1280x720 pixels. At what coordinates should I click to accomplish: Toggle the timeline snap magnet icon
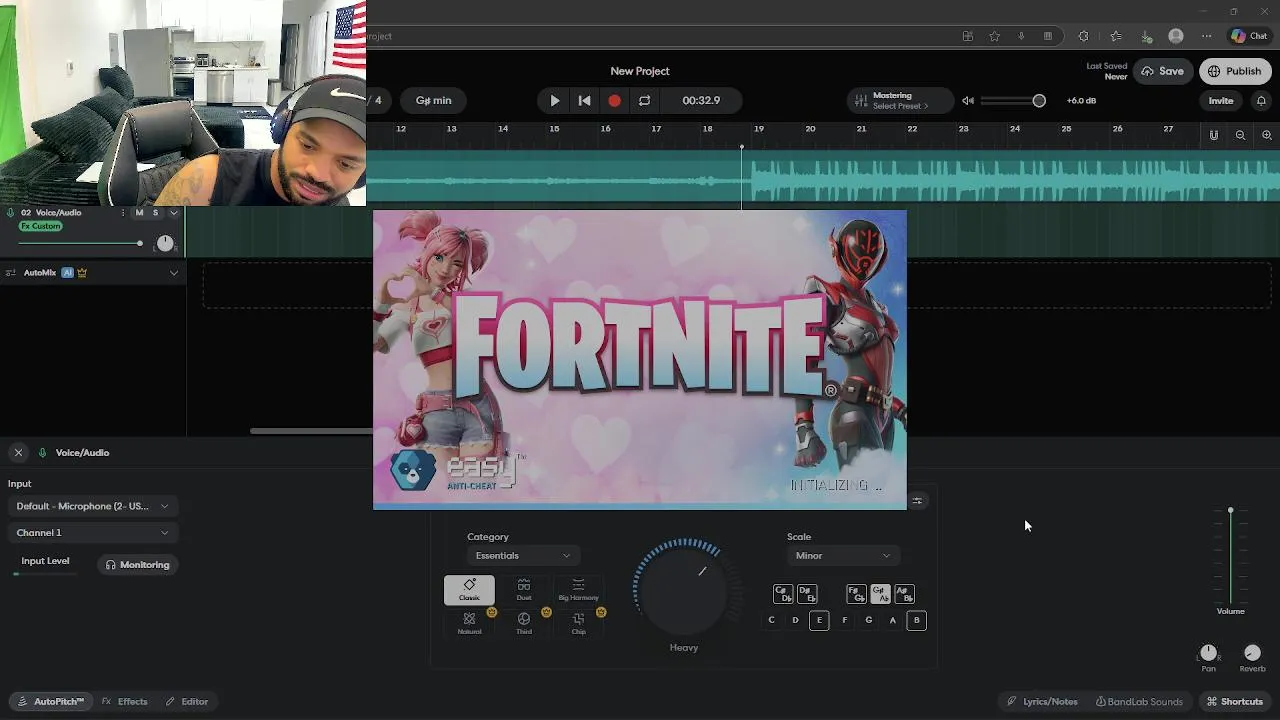(x=1214, y=135)
